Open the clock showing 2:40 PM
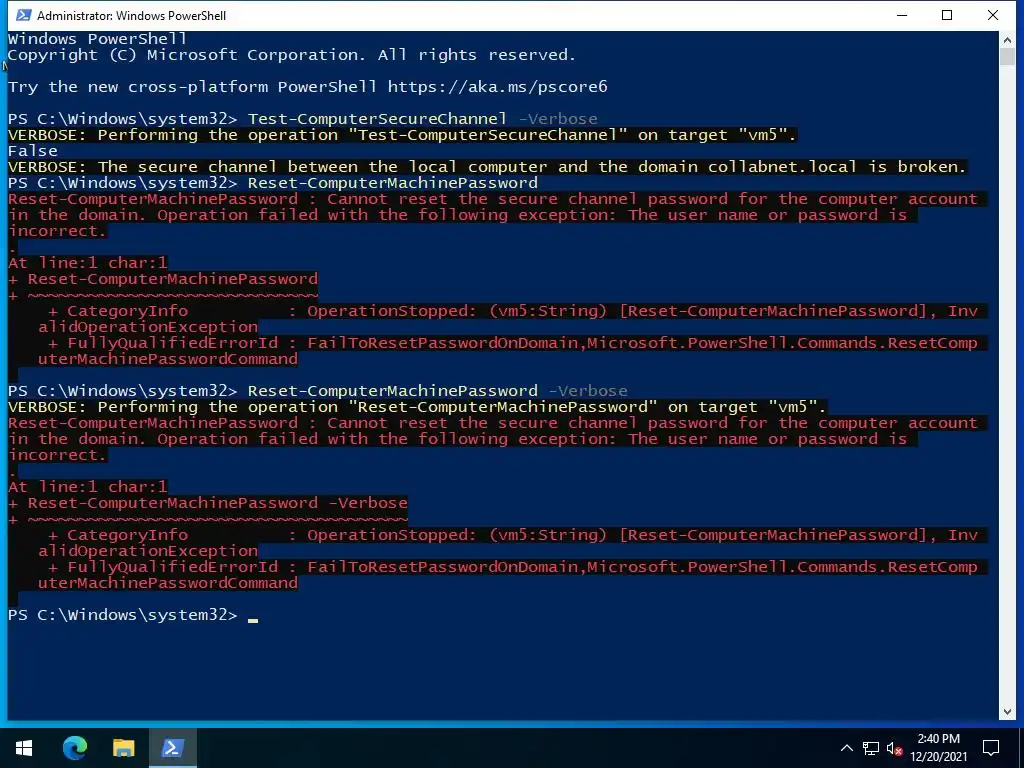Viewport: 1024px width, 768px height. click(x=938, y=739)
